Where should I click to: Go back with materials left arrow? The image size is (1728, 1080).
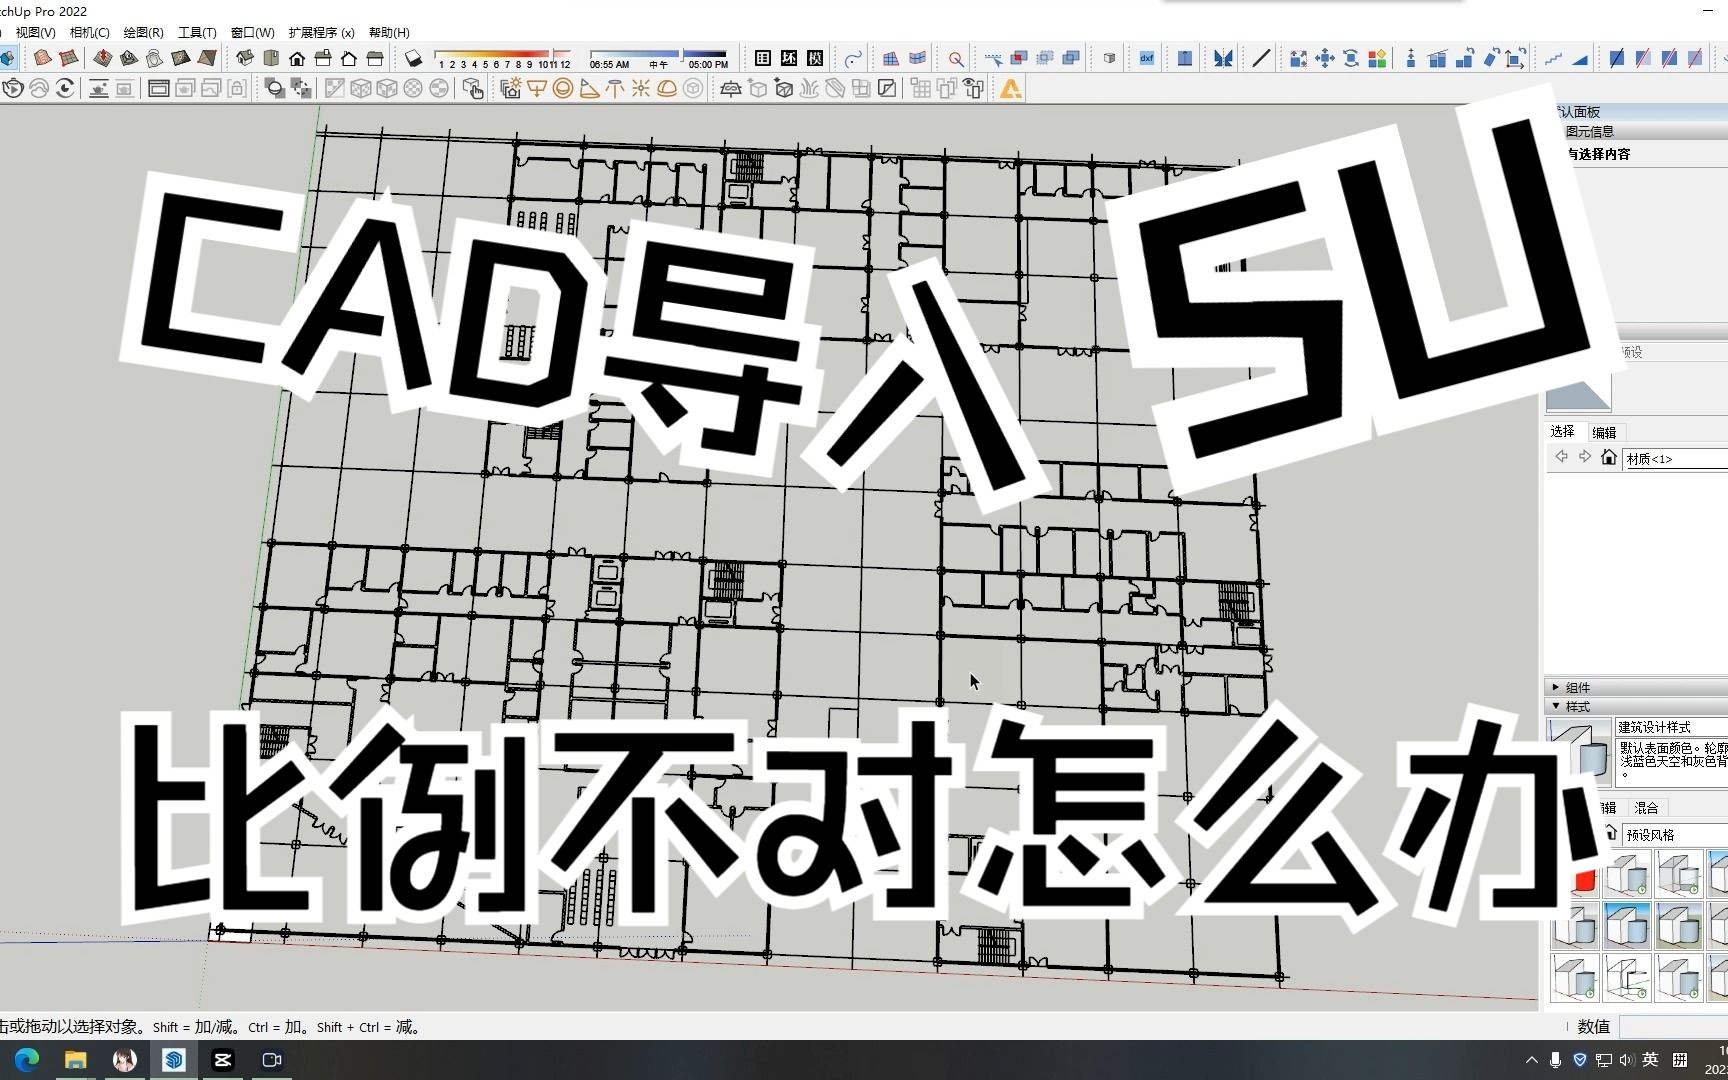coord(1561,457)
